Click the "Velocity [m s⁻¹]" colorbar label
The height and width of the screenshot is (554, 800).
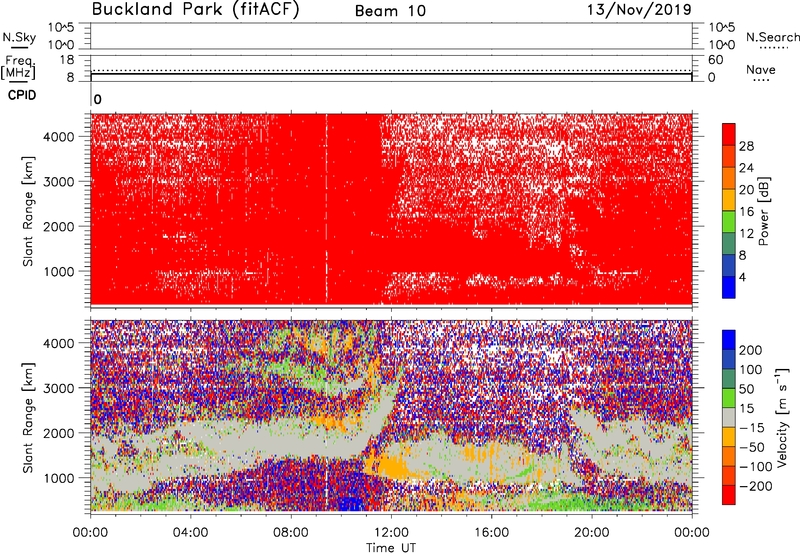pyautogui.click(x=782, y=417)
